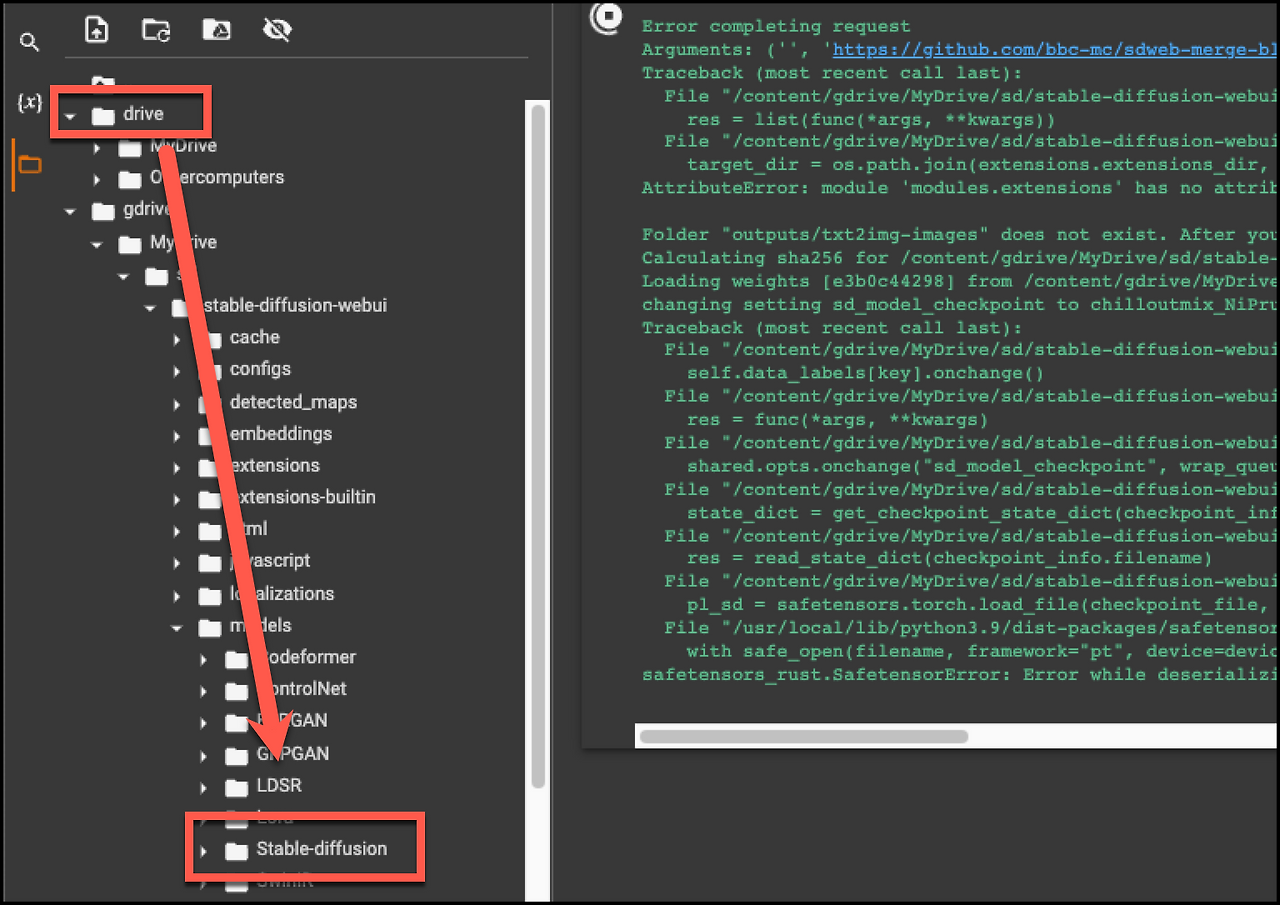Collapse the gdrive folder
The height and width of the screenshot is (905, 1280).
pos(69,212)
